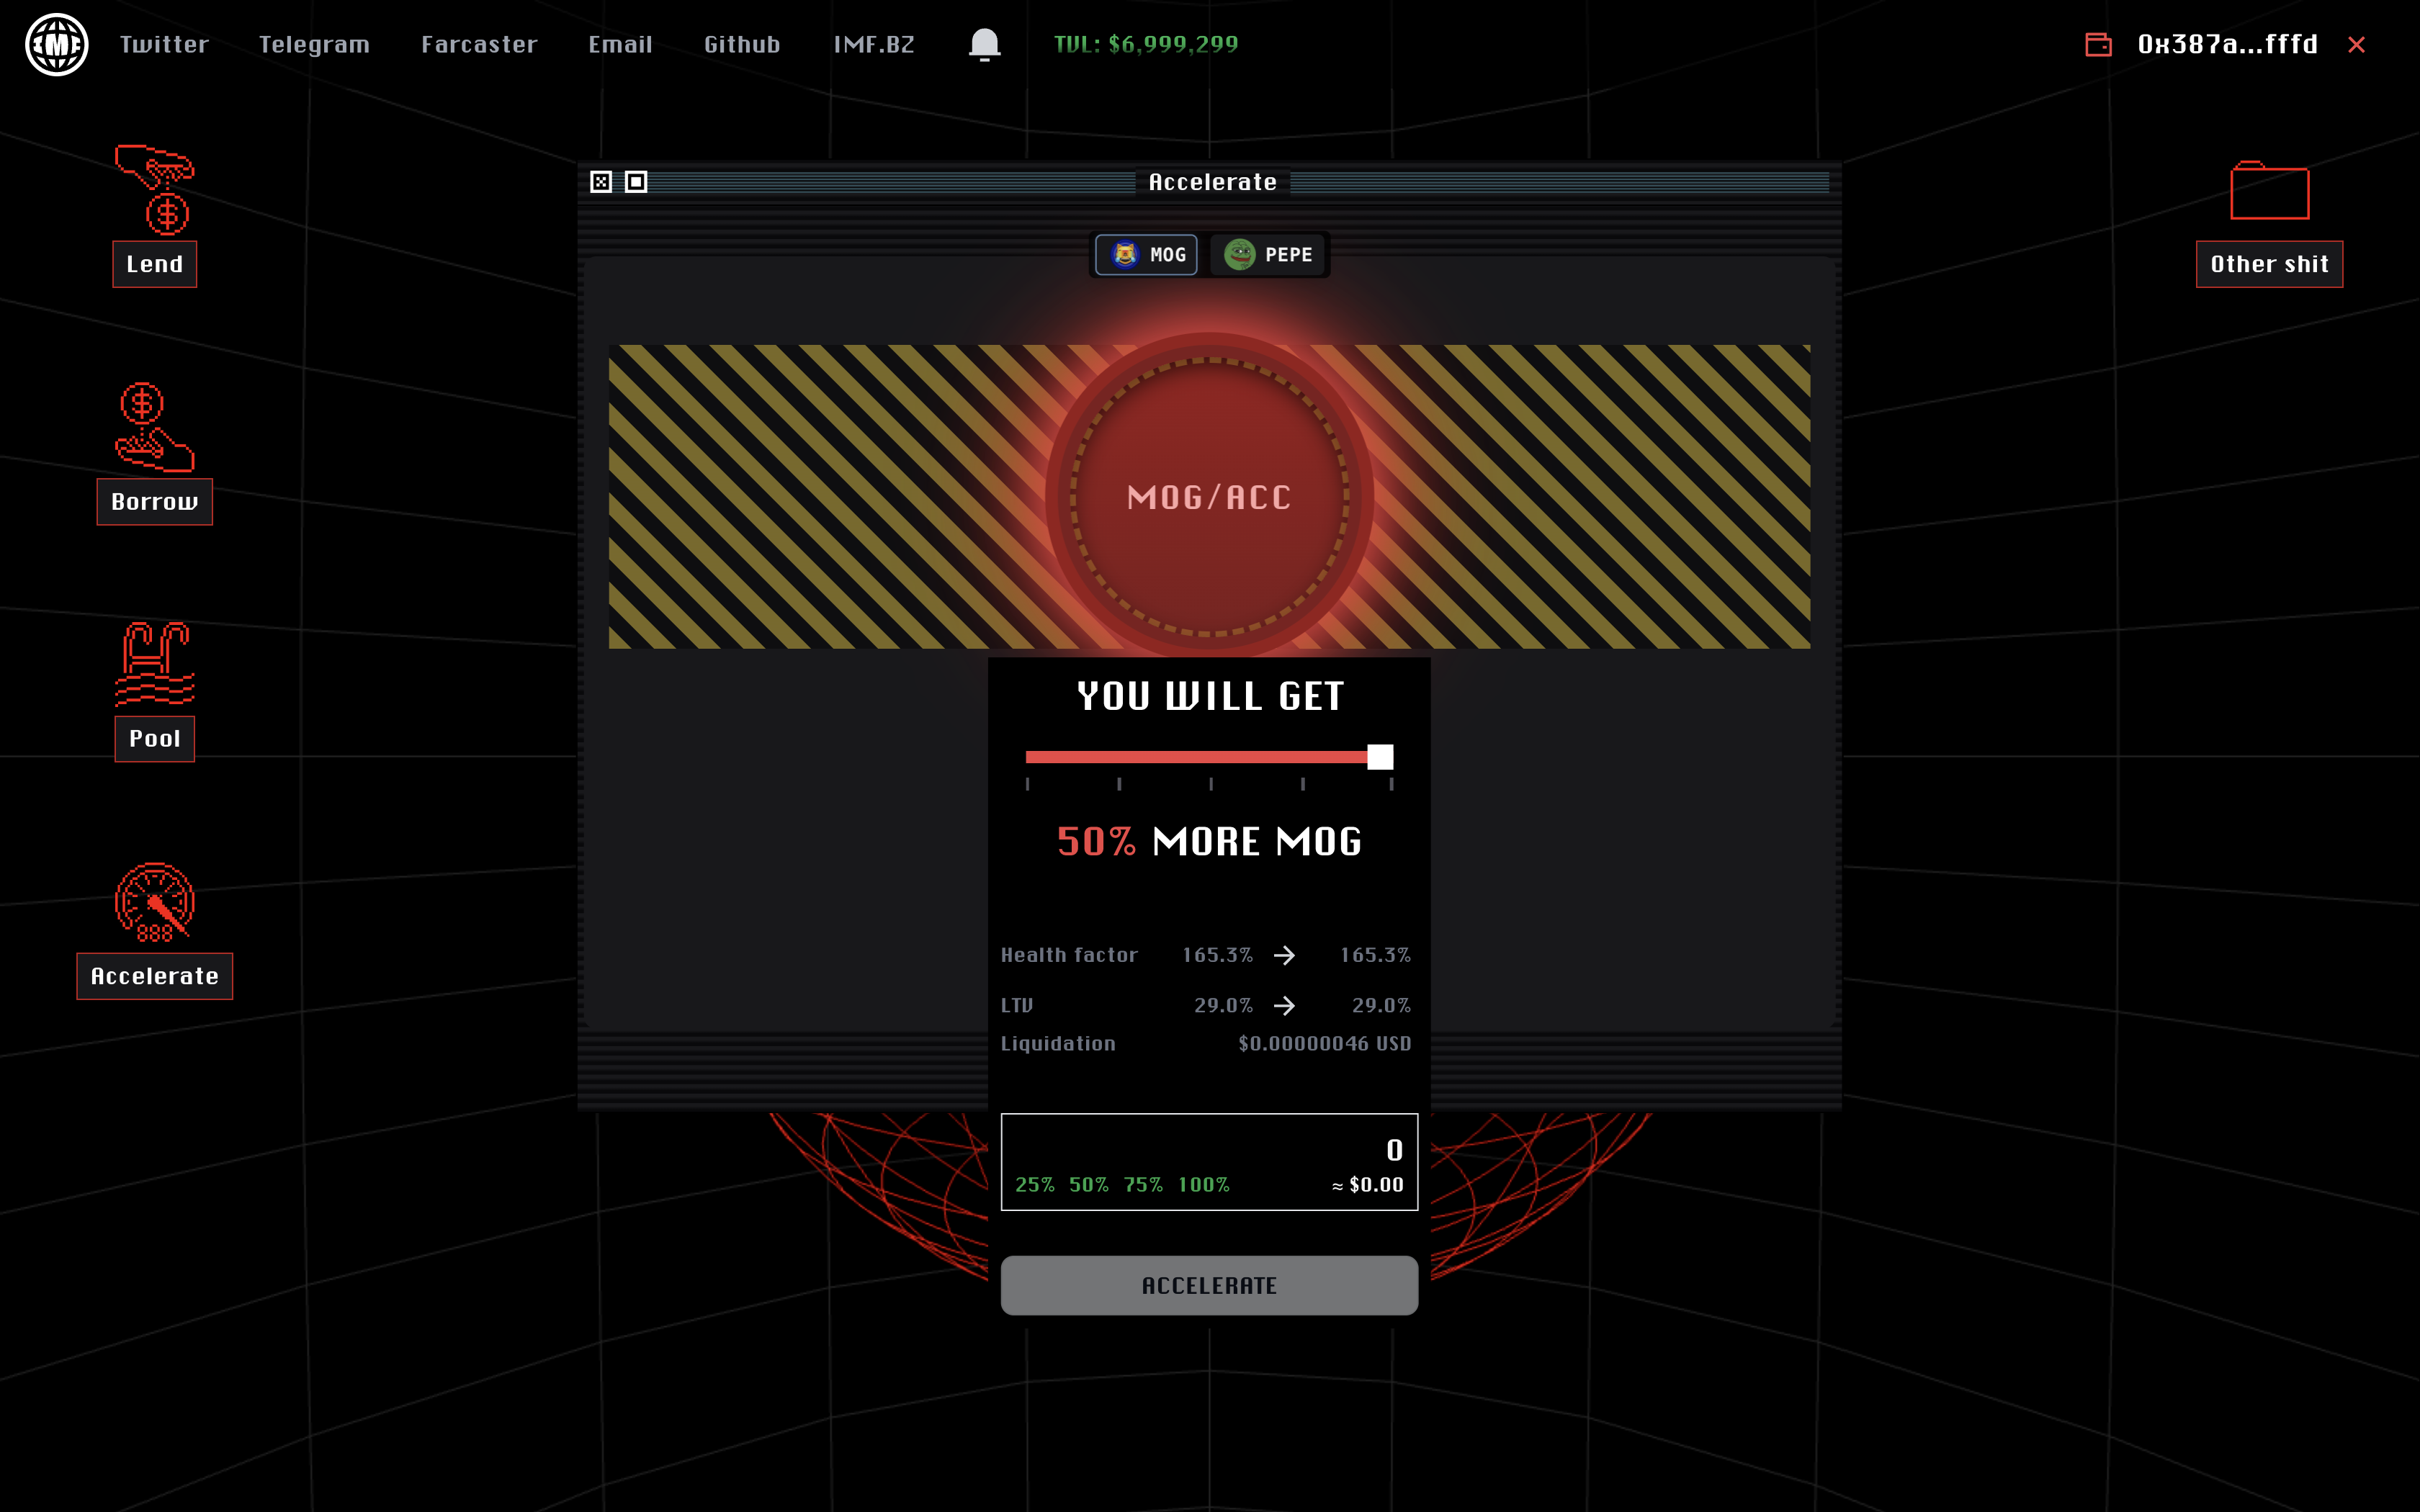Close the Accelerate window via X box
The width and height of the screenshot is (2420, 1512).
[x=601, y=182]
